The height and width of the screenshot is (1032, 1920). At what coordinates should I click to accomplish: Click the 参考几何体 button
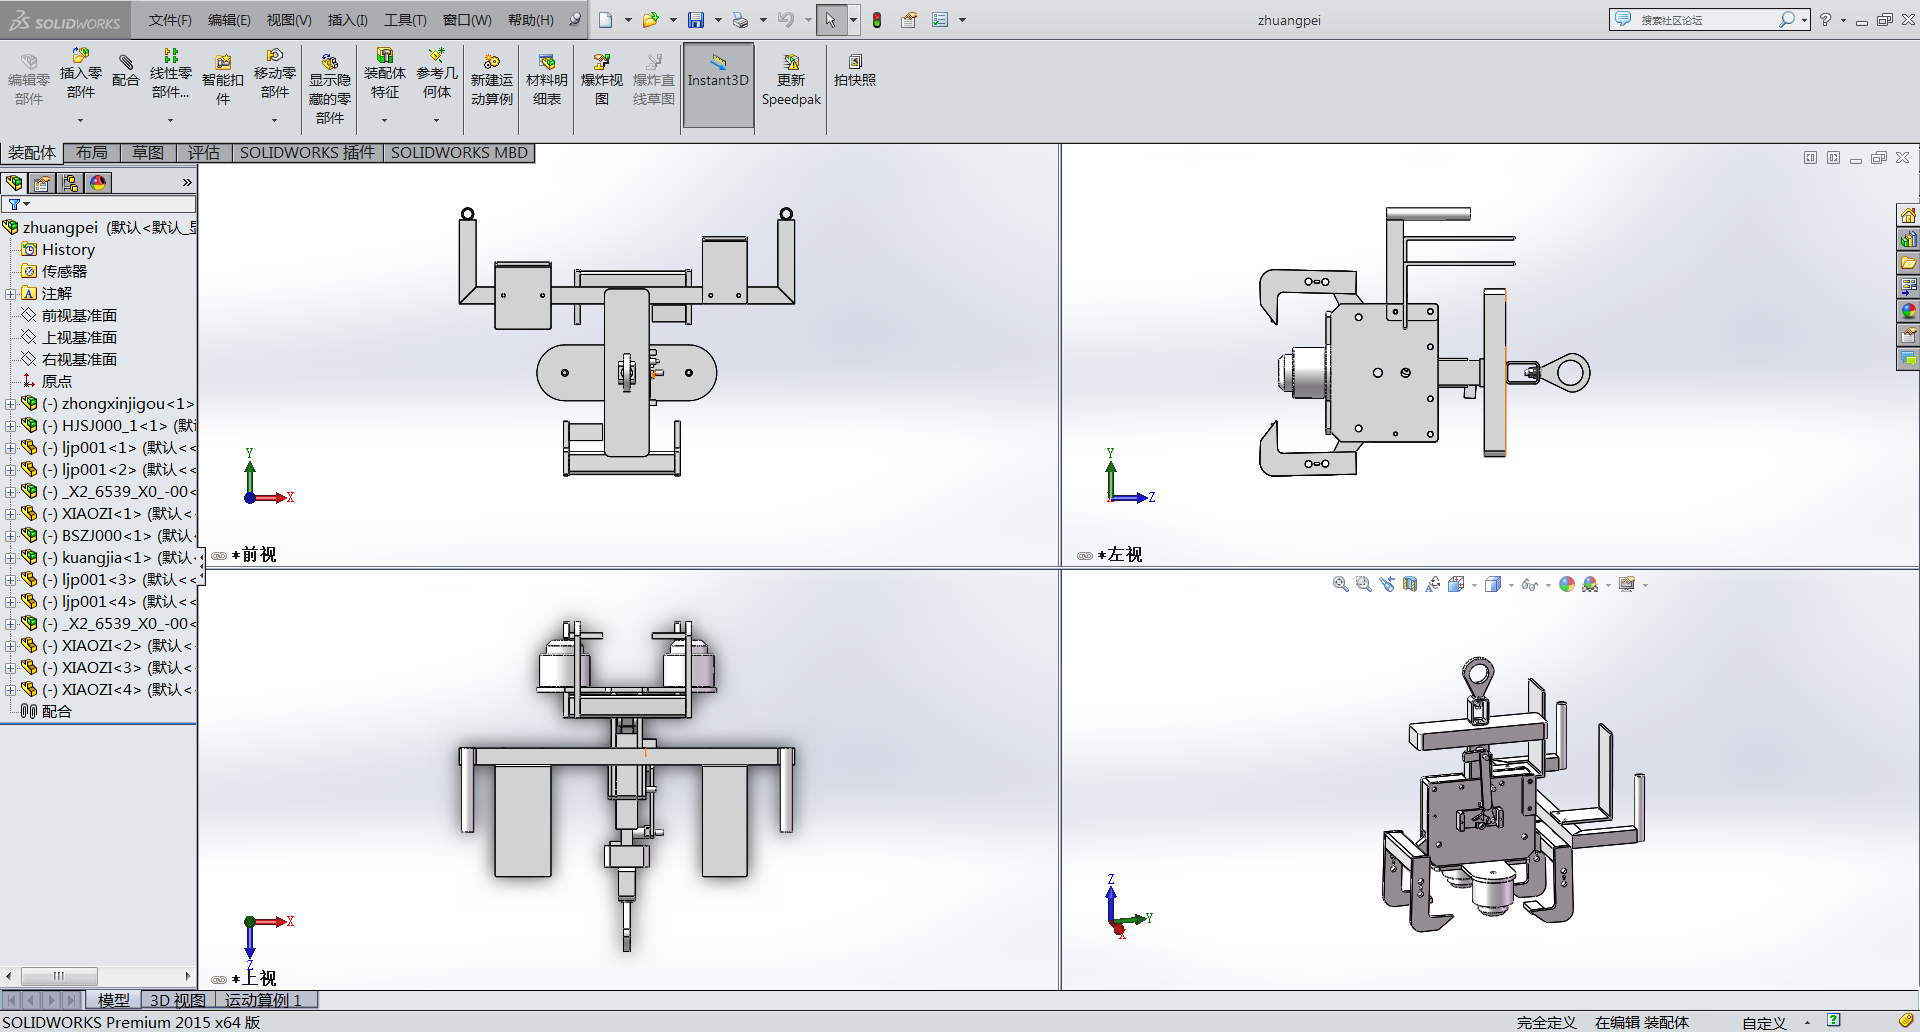pyautogui.click(x=437, y=74)
